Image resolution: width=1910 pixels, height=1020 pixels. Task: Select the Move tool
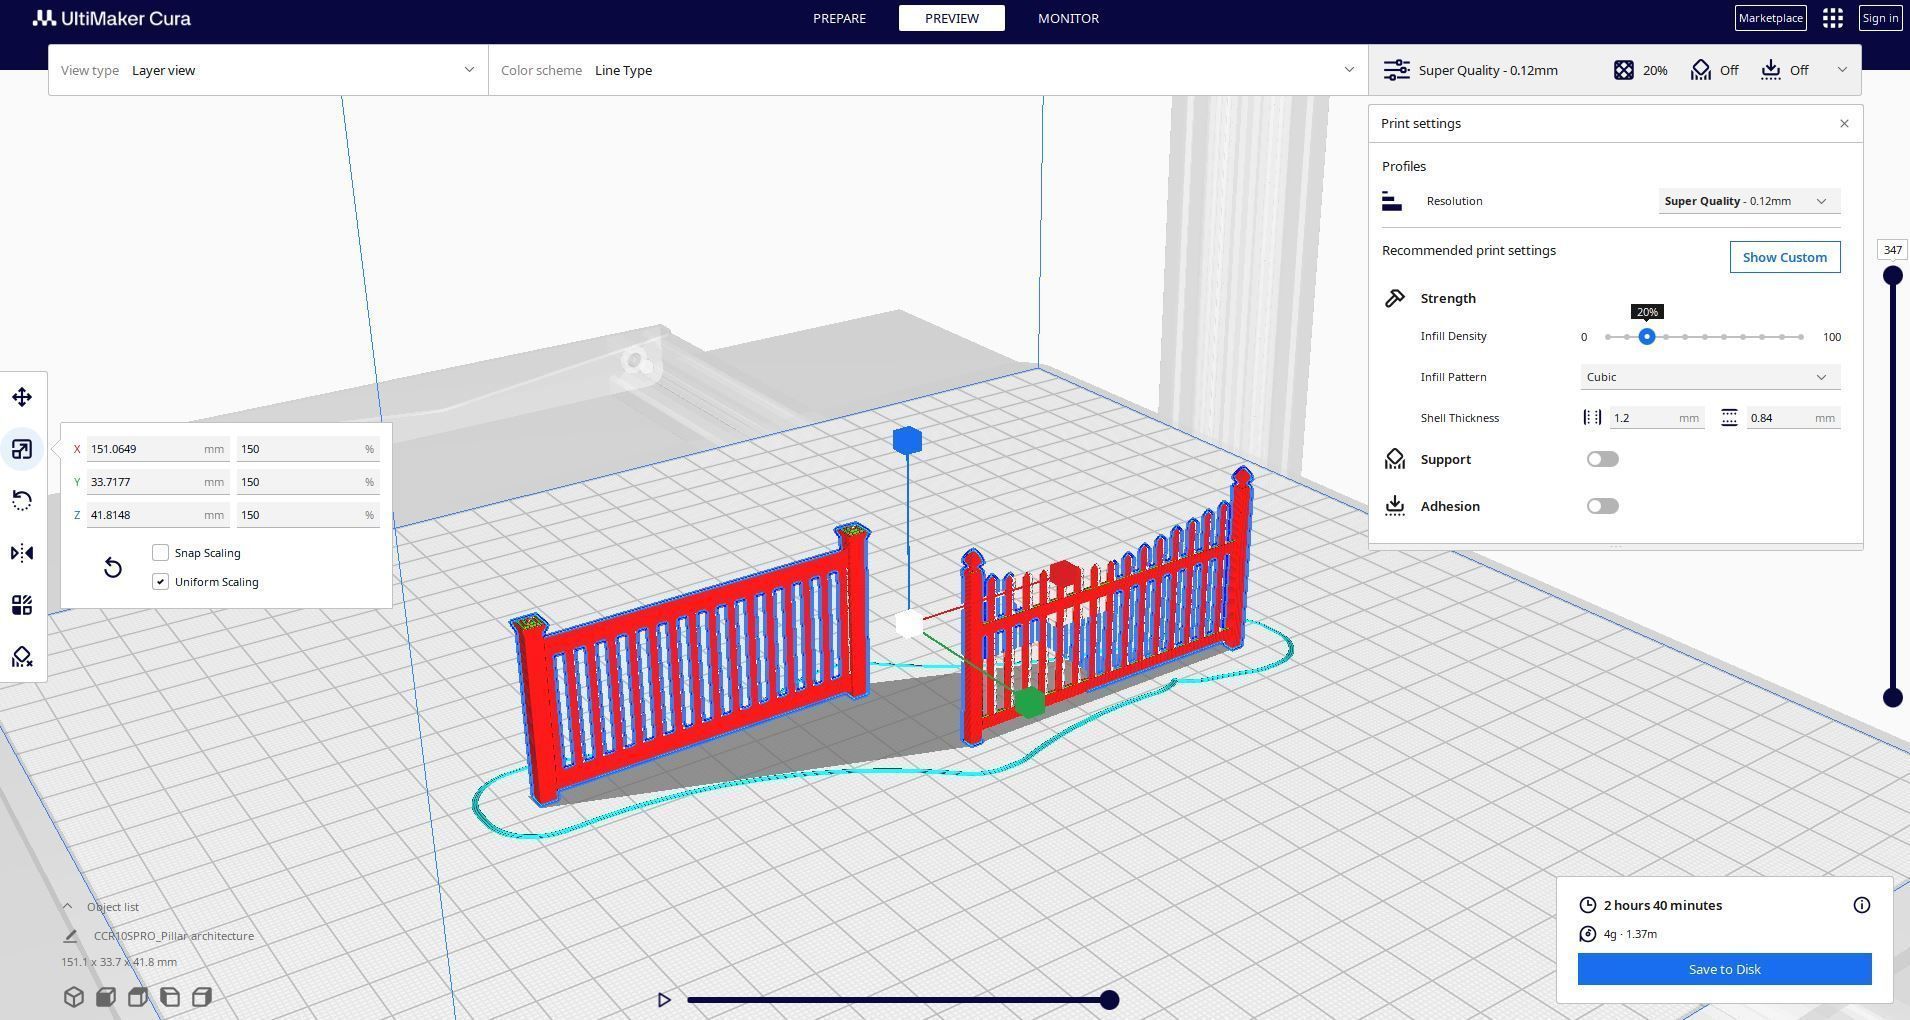tap(22, 397)
